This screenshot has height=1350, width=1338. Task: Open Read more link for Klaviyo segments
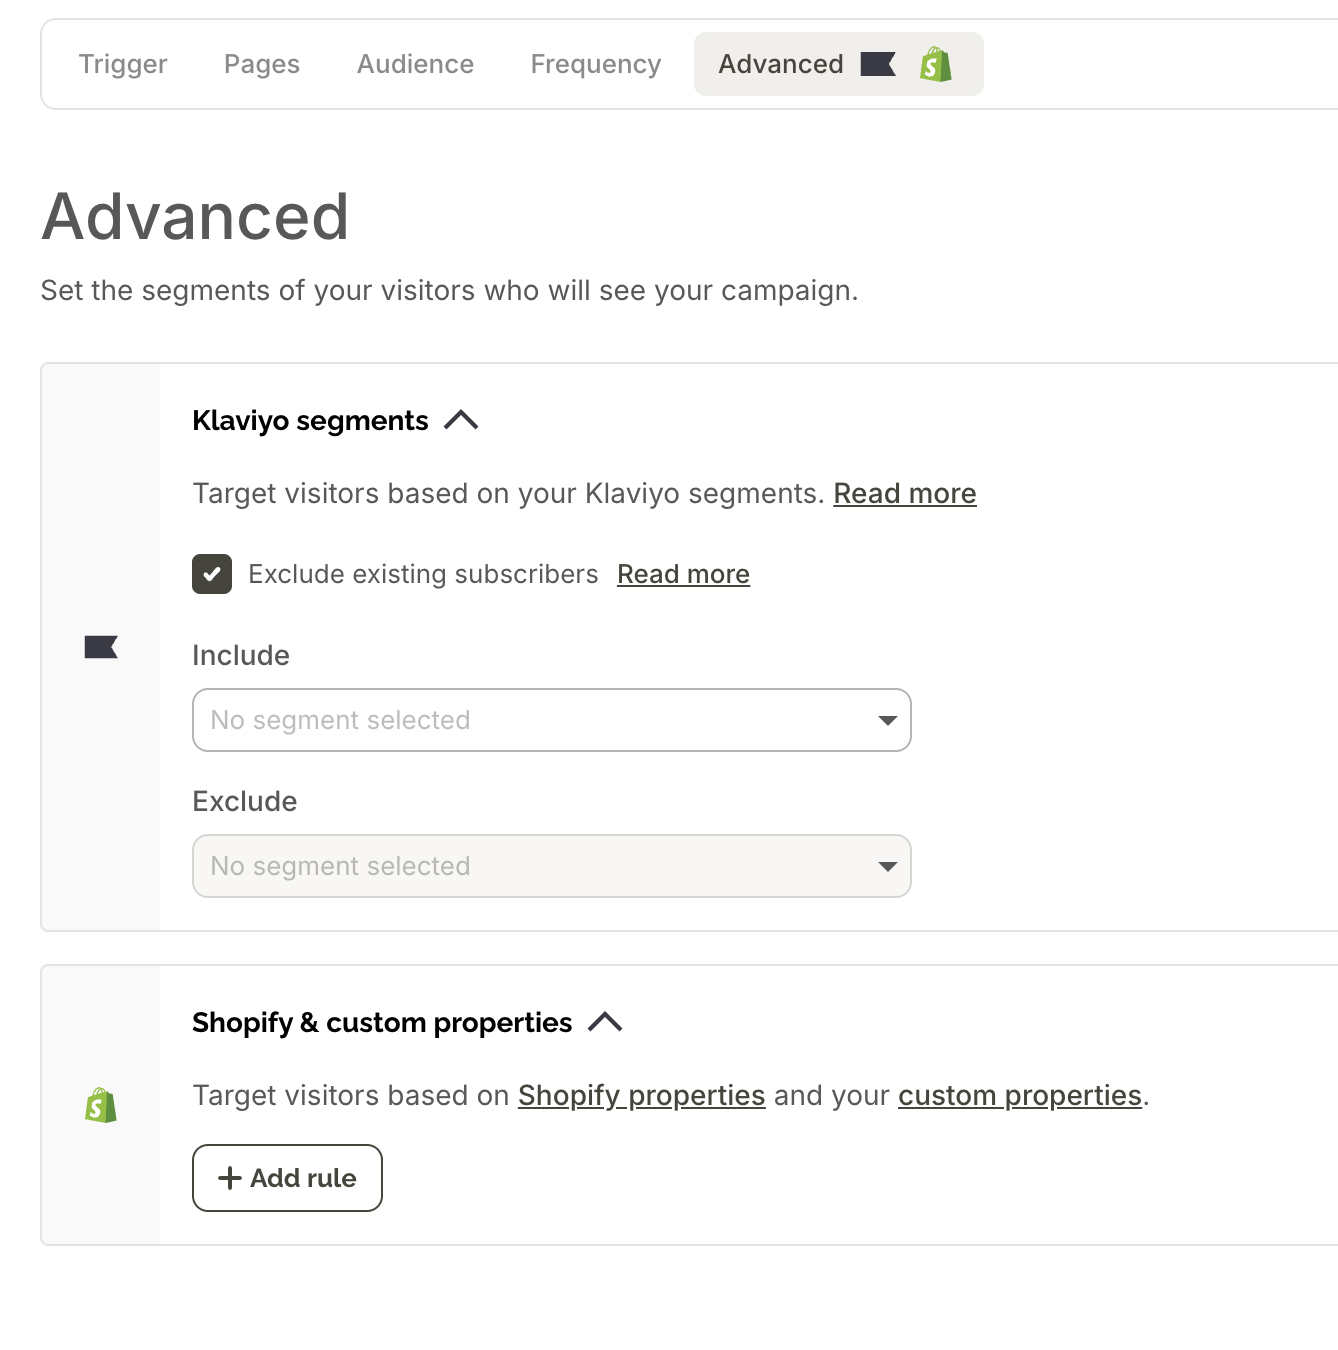pos(905,494)
